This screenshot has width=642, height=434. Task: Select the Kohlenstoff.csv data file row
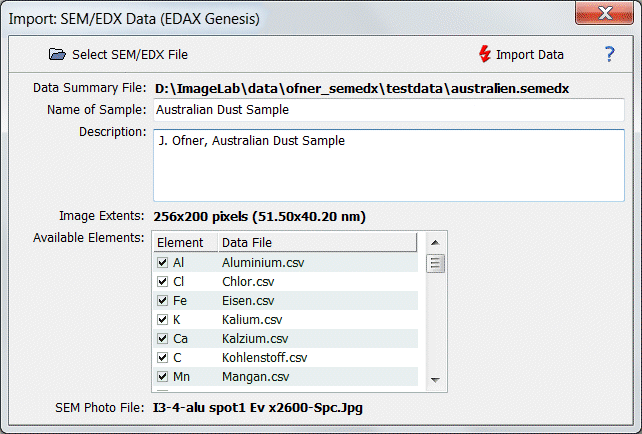coord(264,358)
